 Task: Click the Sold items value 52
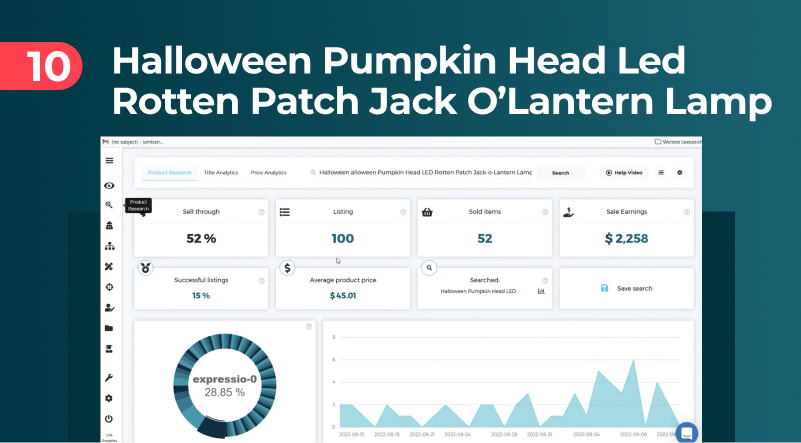pyautogui.click(x=485, y=238)
